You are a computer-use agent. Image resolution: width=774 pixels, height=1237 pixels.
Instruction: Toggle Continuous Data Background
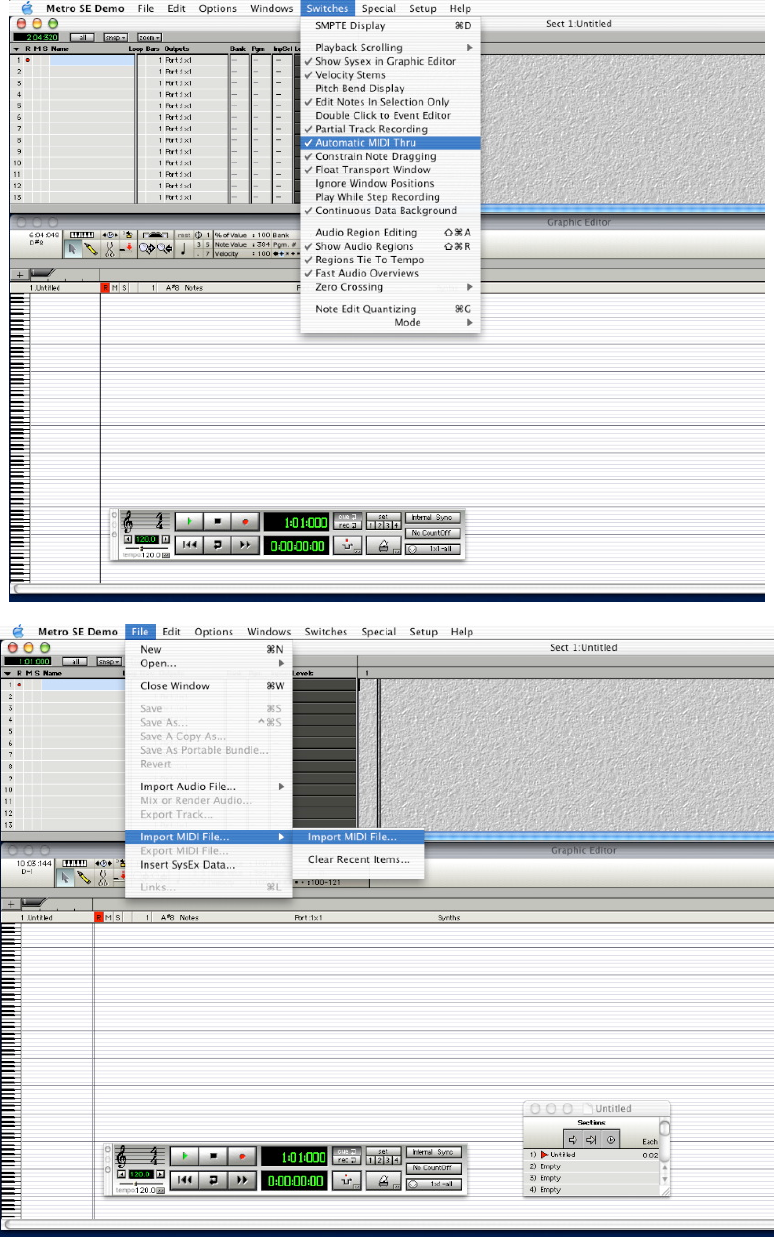(x=390, y=211)
